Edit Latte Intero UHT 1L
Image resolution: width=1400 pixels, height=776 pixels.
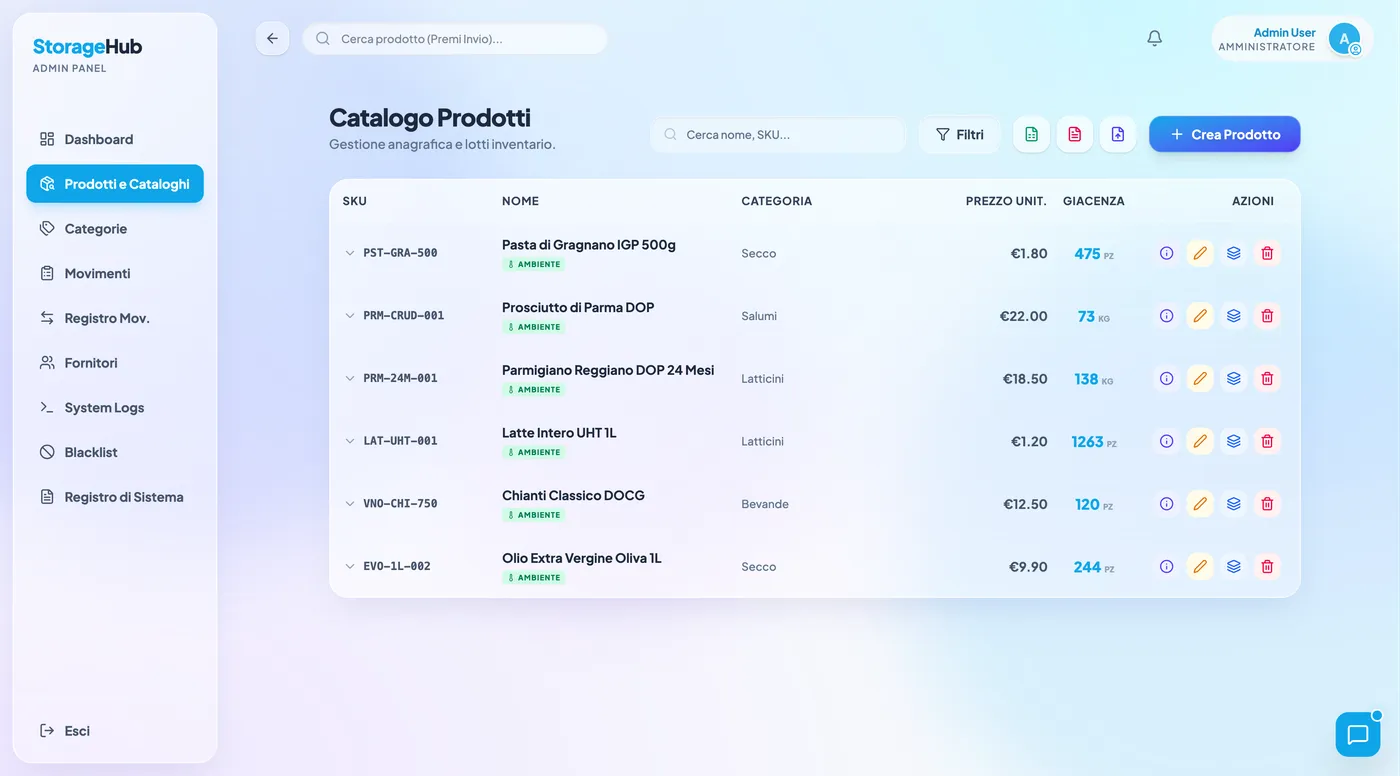click(1200, 441)
